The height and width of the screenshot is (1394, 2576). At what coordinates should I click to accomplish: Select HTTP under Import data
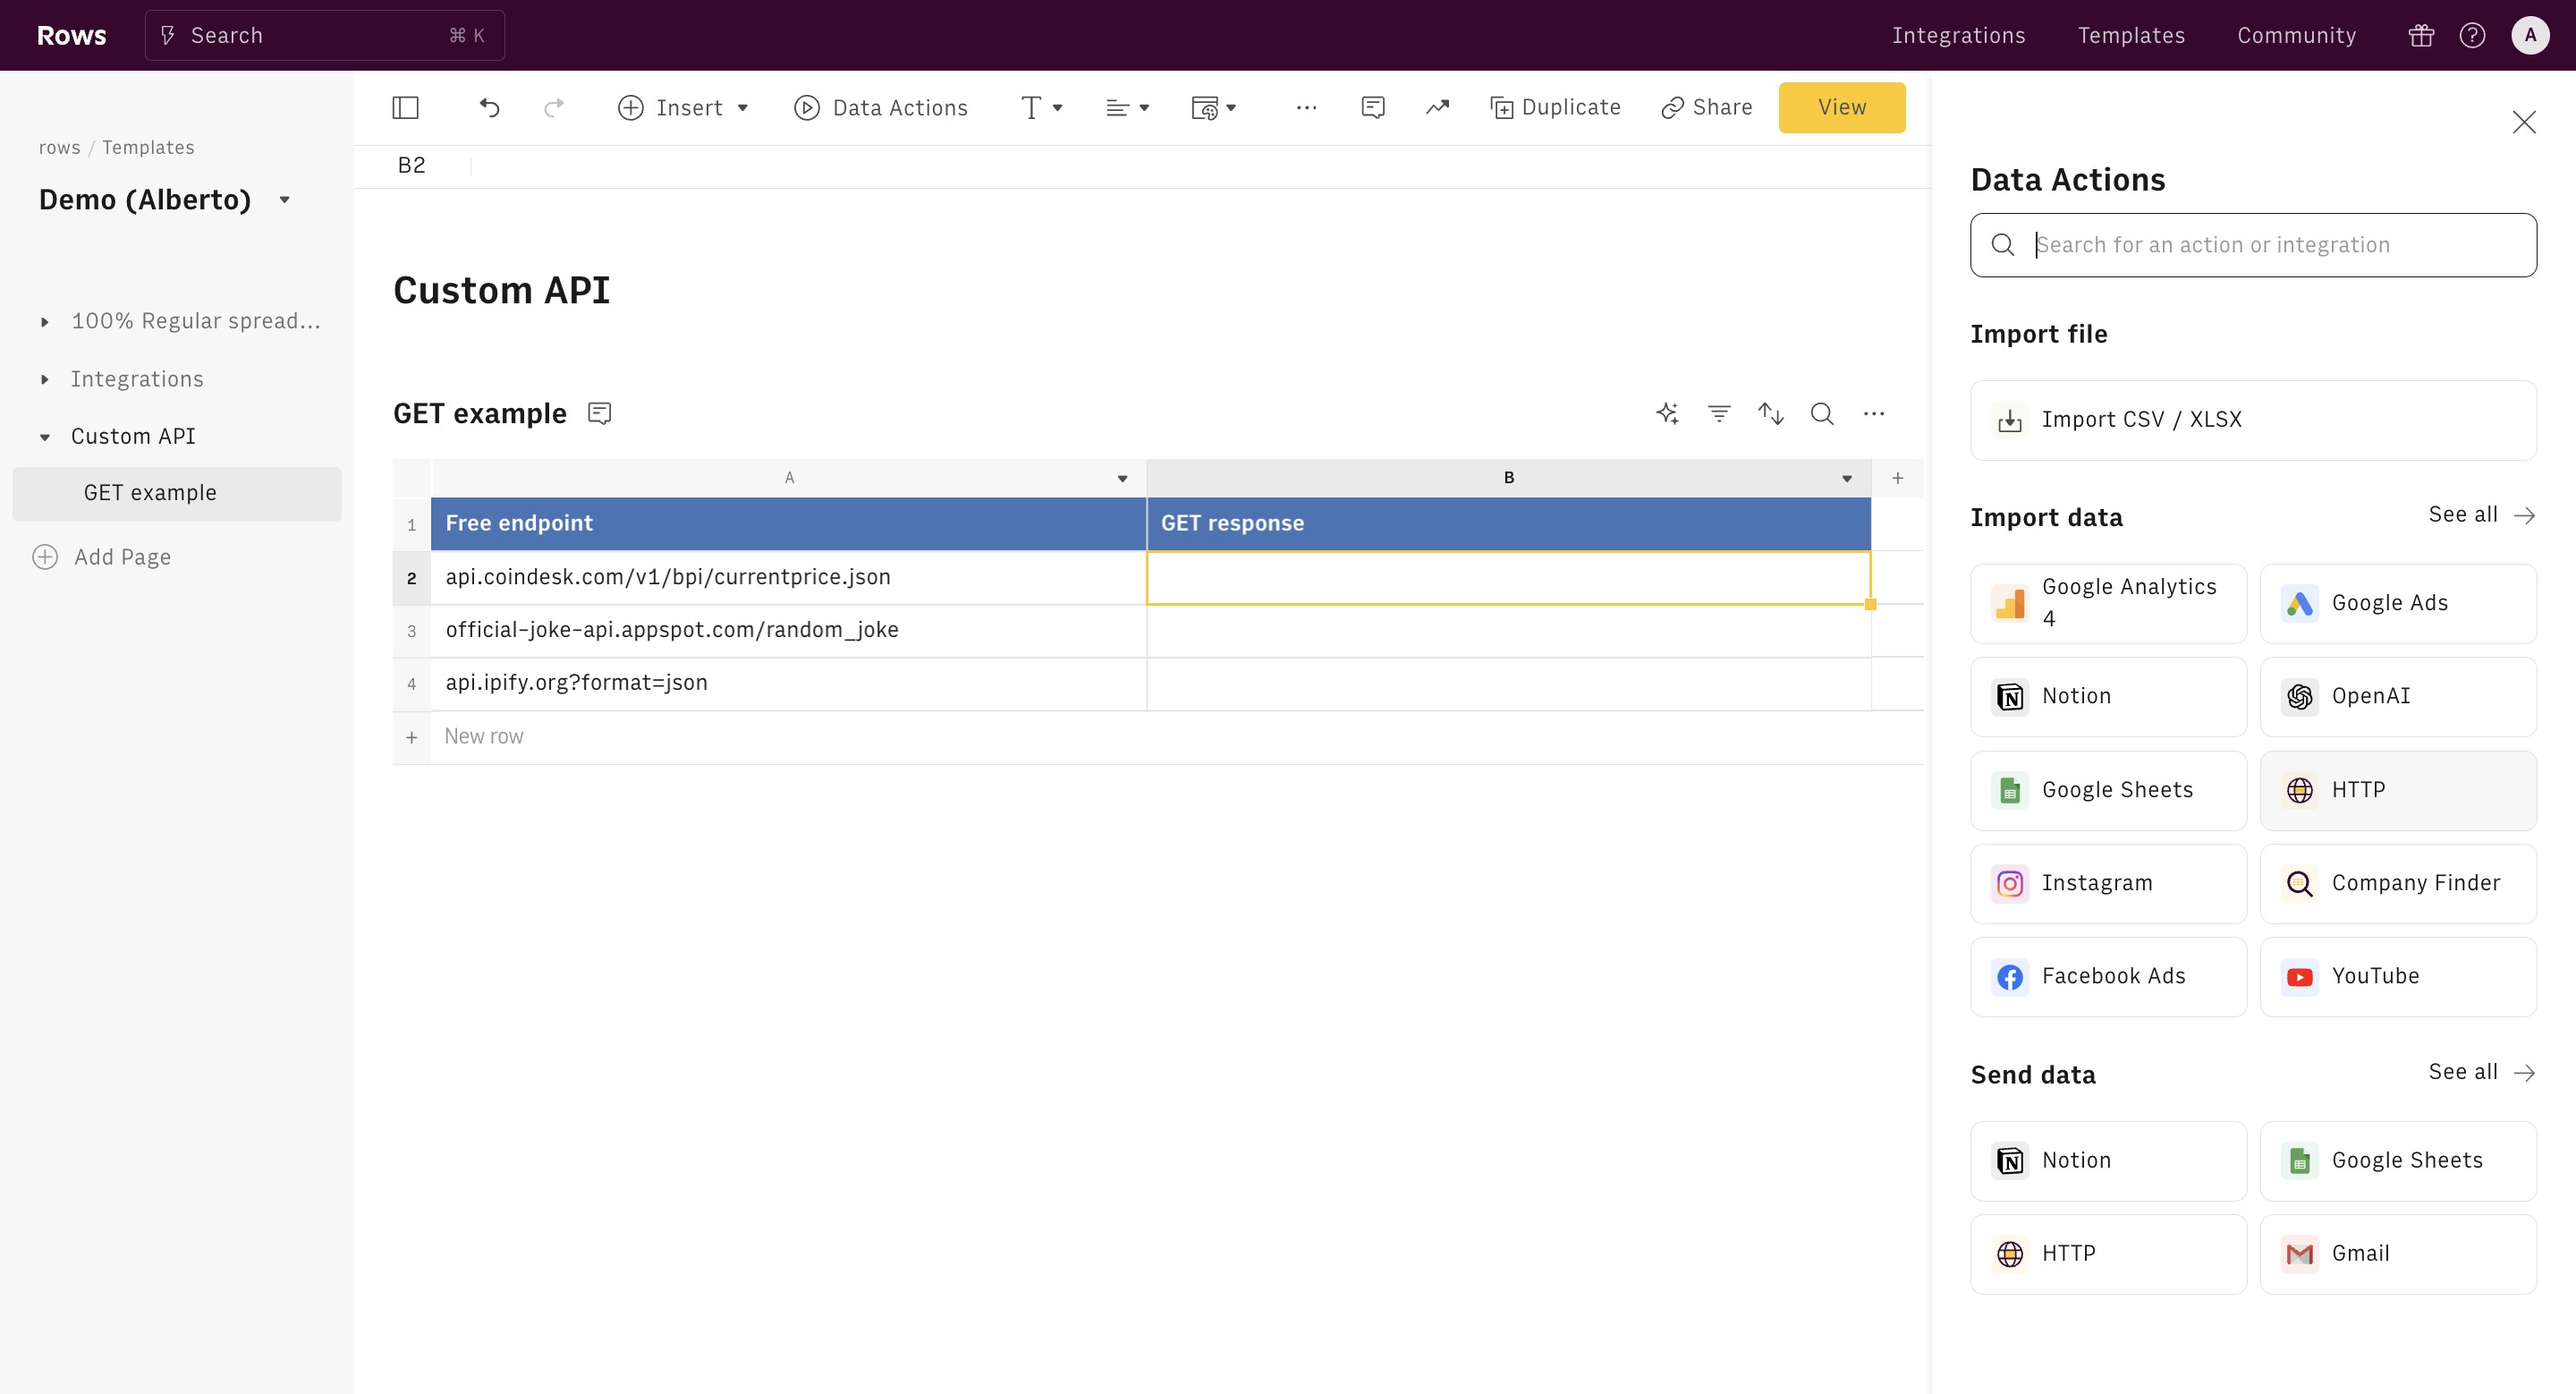point(2398,790)
